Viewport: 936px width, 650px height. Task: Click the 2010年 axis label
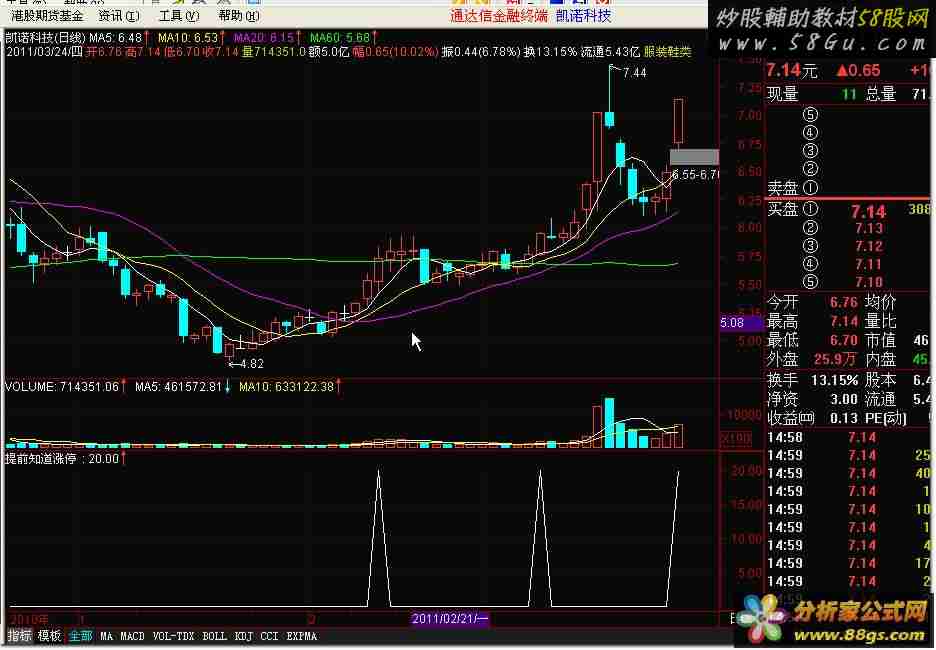[29, 619]
